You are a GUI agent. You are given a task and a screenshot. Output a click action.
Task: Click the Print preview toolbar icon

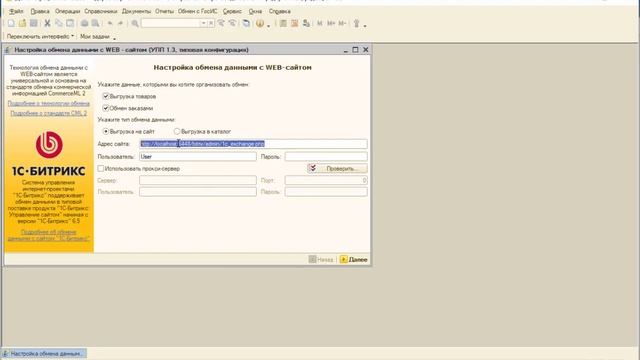tap(96, 23)
